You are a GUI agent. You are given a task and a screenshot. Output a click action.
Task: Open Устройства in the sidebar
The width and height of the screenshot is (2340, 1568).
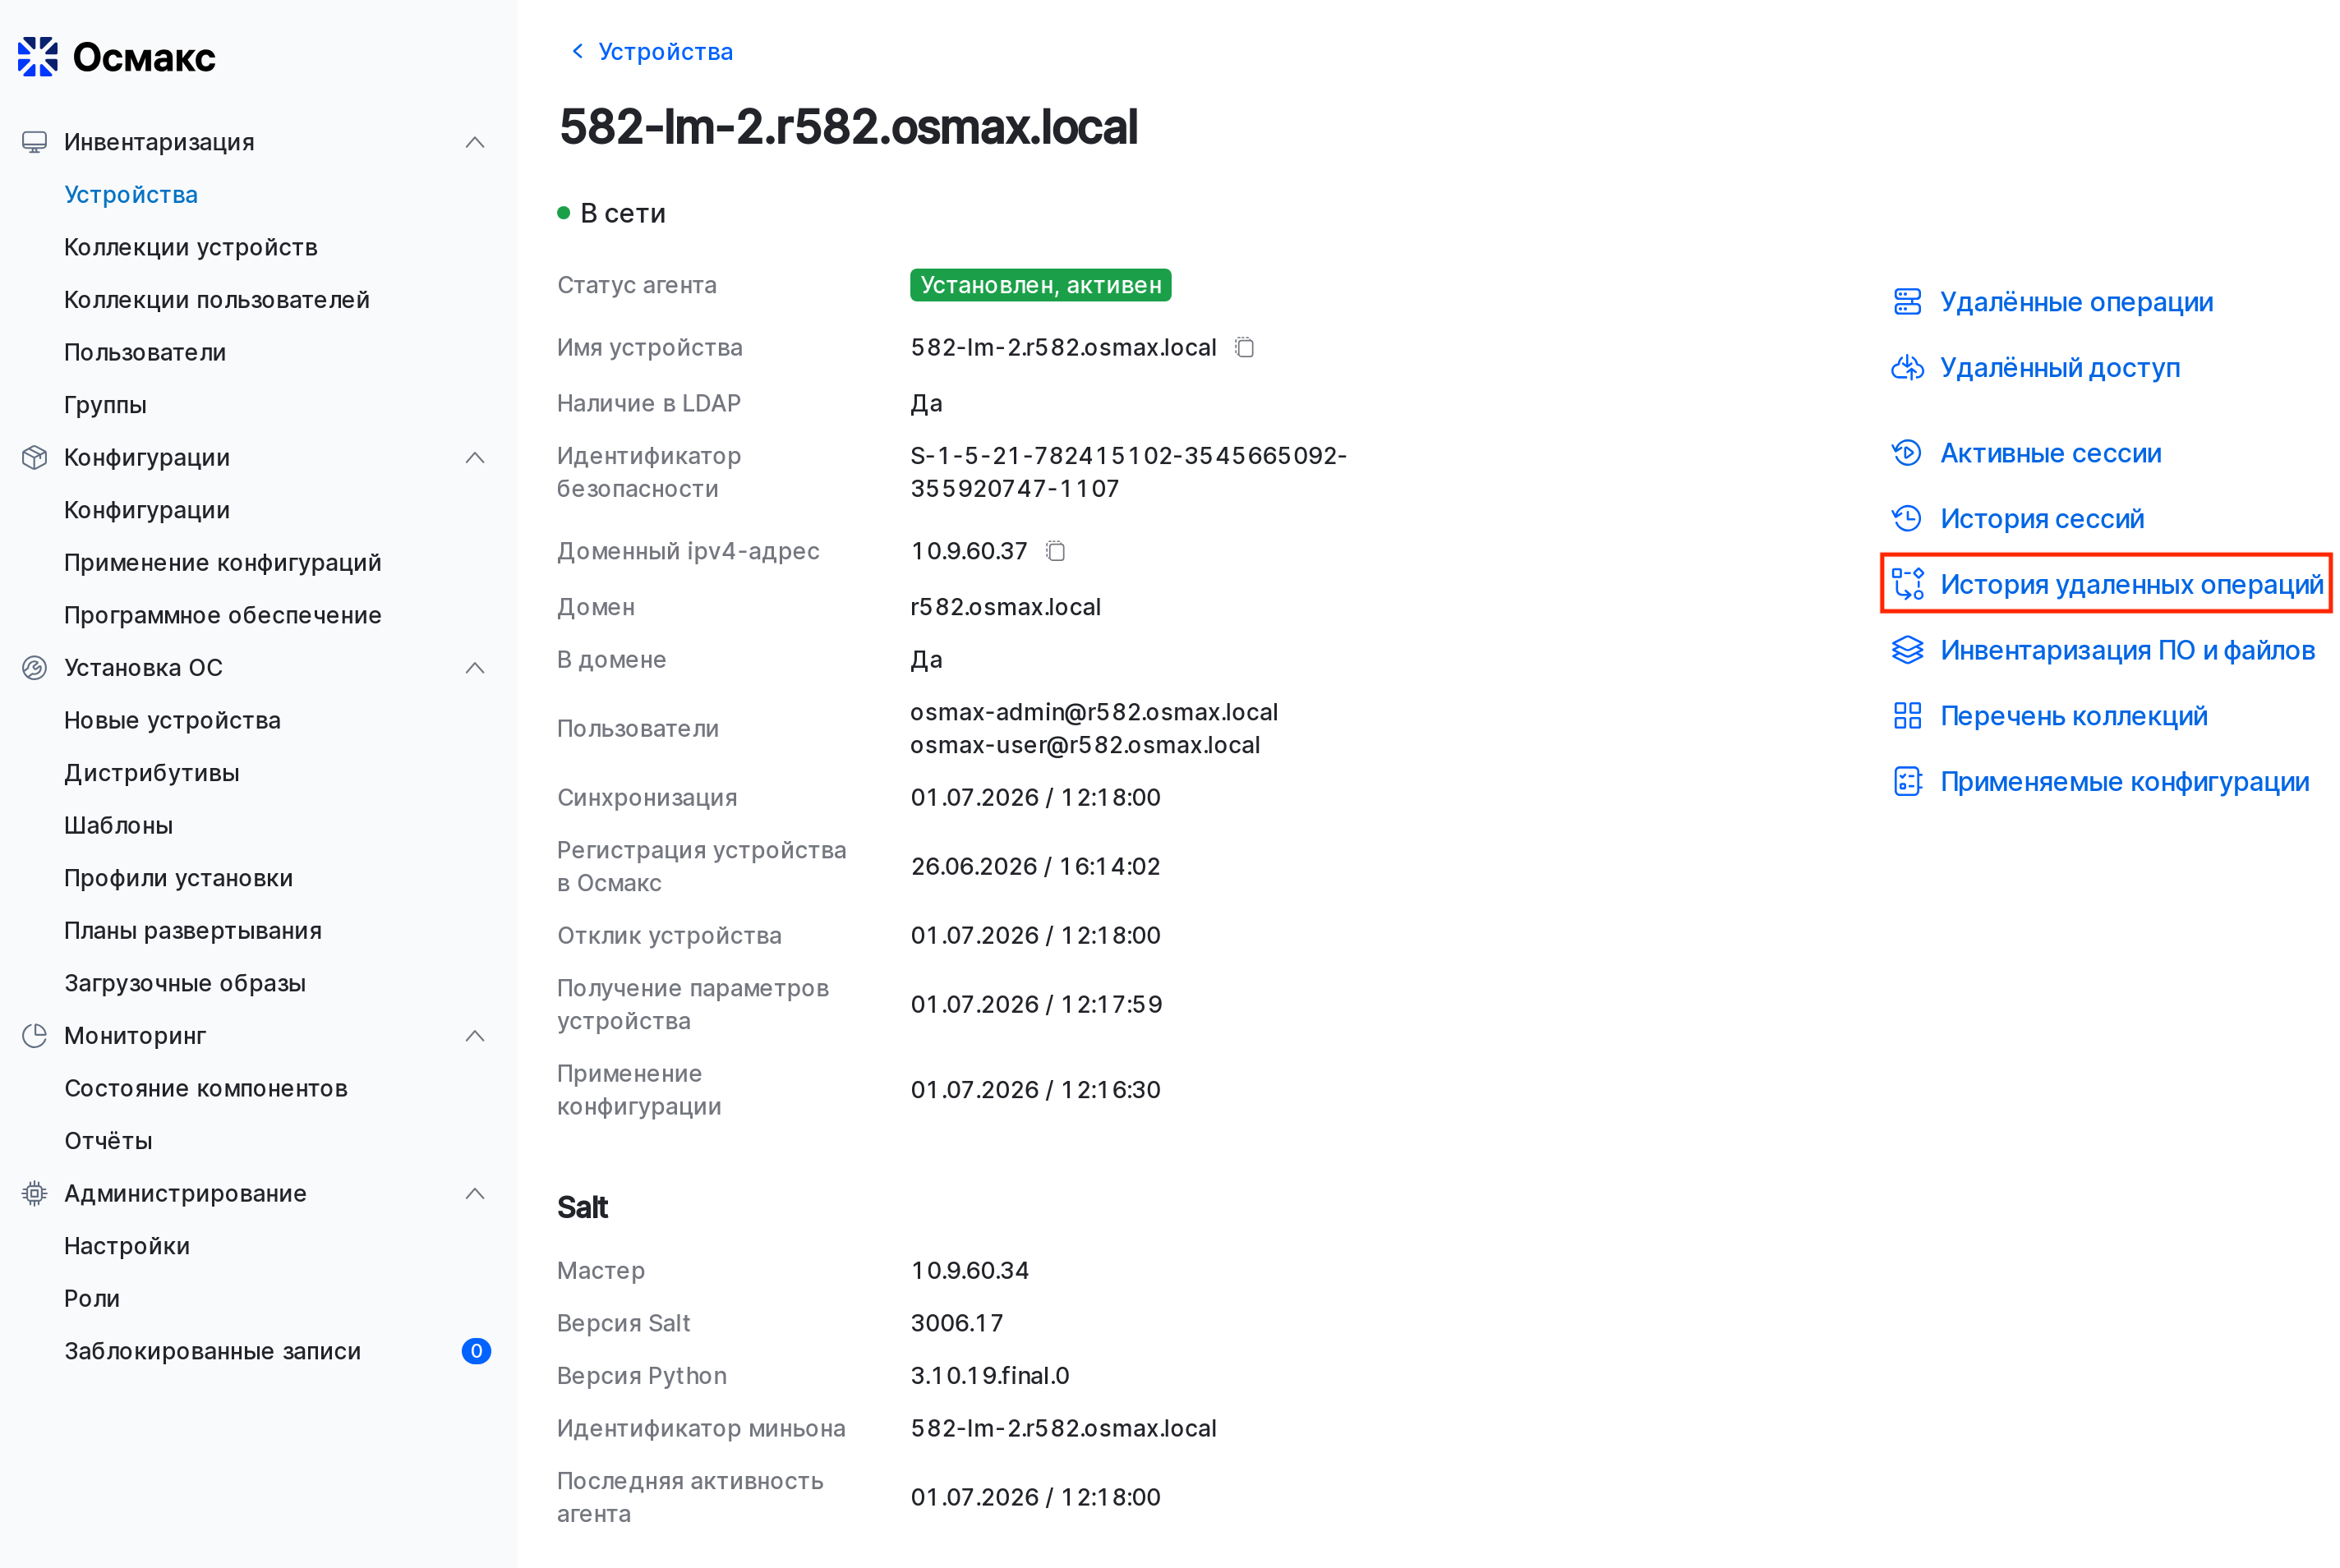click(131, 194)
